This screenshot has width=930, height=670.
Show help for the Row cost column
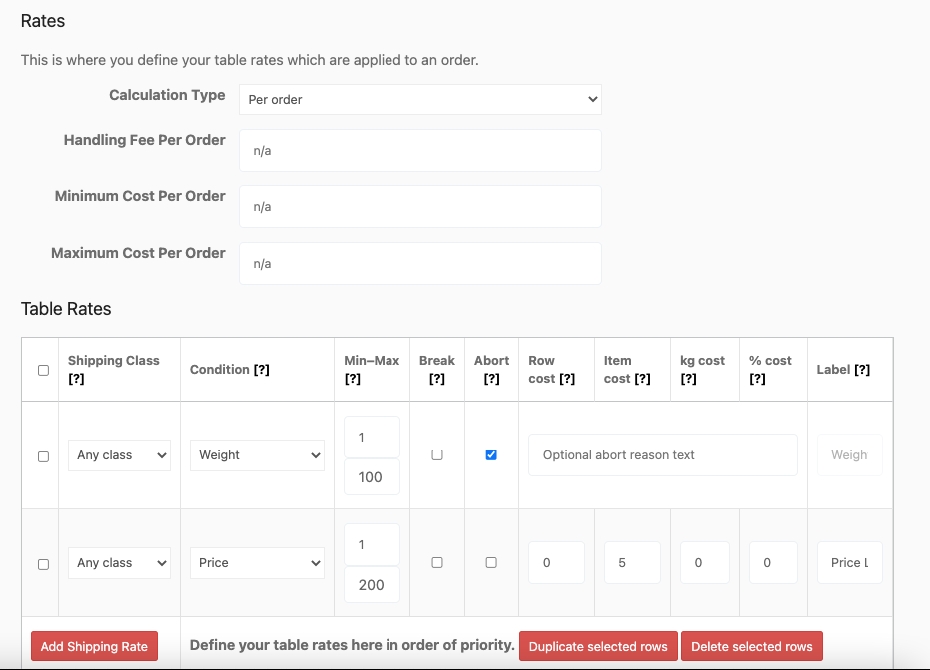(x=566, y=379)
